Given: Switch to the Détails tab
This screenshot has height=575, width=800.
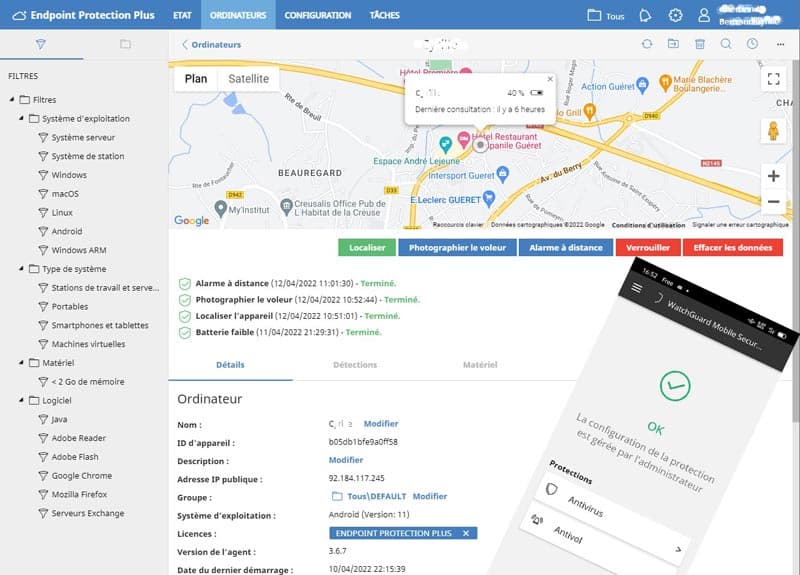Looking at the screenshot, I should [230, 365].
